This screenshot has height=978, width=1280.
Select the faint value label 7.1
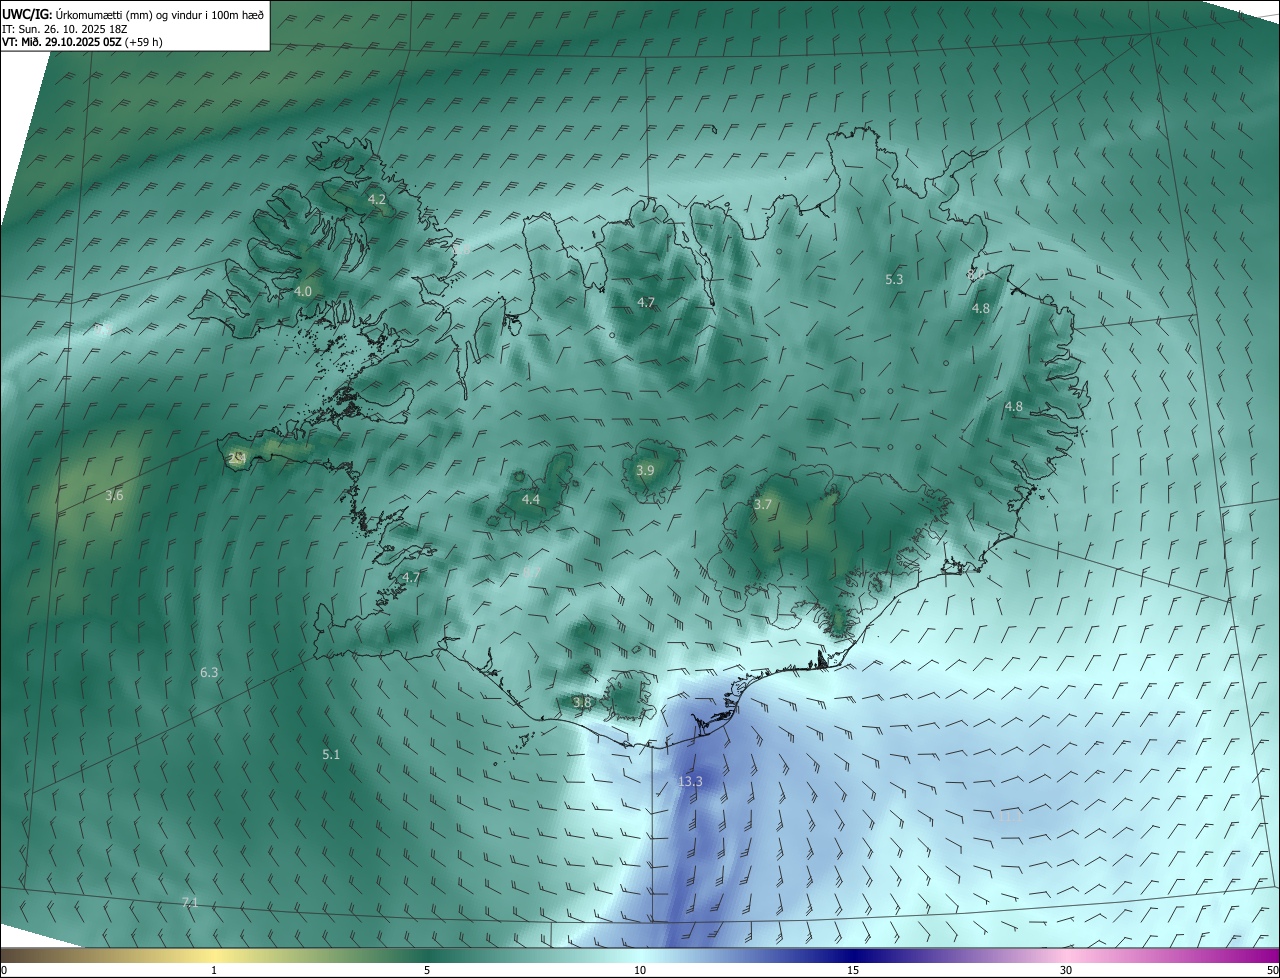point(190,903)
